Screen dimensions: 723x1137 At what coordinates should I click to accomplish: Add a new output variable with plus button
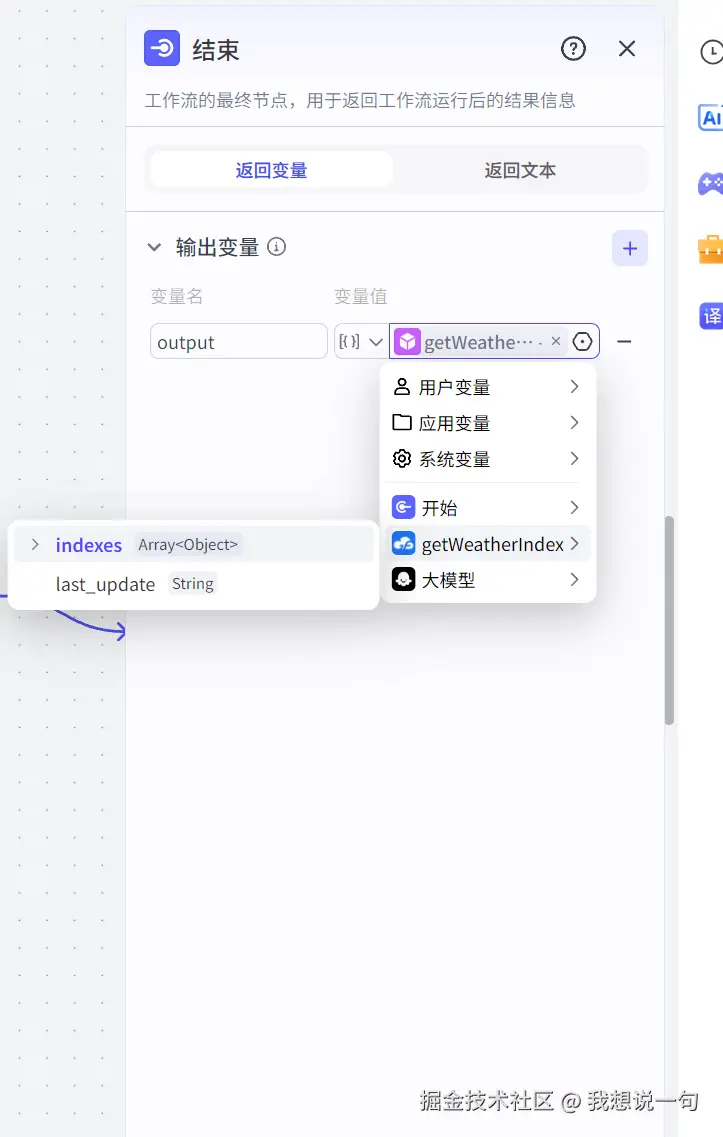pyautogui.click(x=629, y=249)
